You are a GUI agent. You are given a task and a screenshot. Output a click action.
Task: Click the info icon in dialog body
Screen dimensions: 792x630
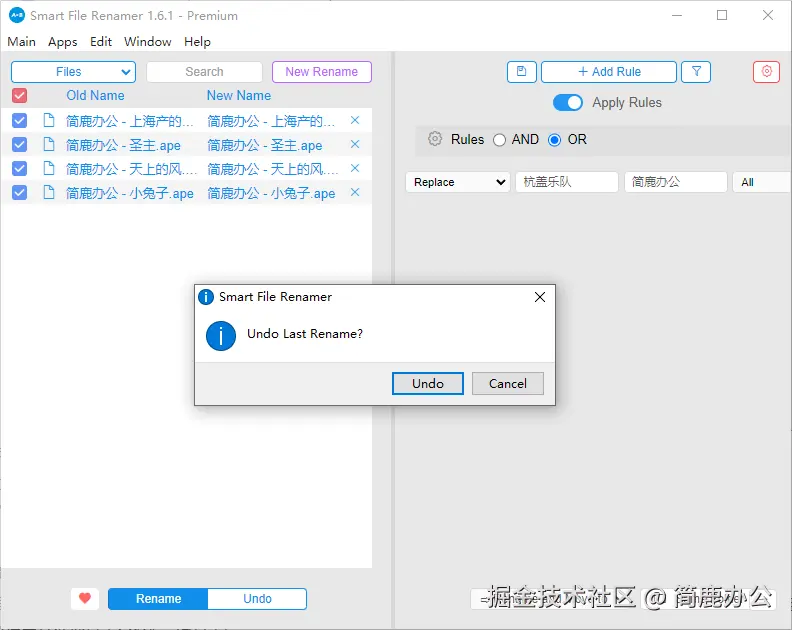click(221, 336)
